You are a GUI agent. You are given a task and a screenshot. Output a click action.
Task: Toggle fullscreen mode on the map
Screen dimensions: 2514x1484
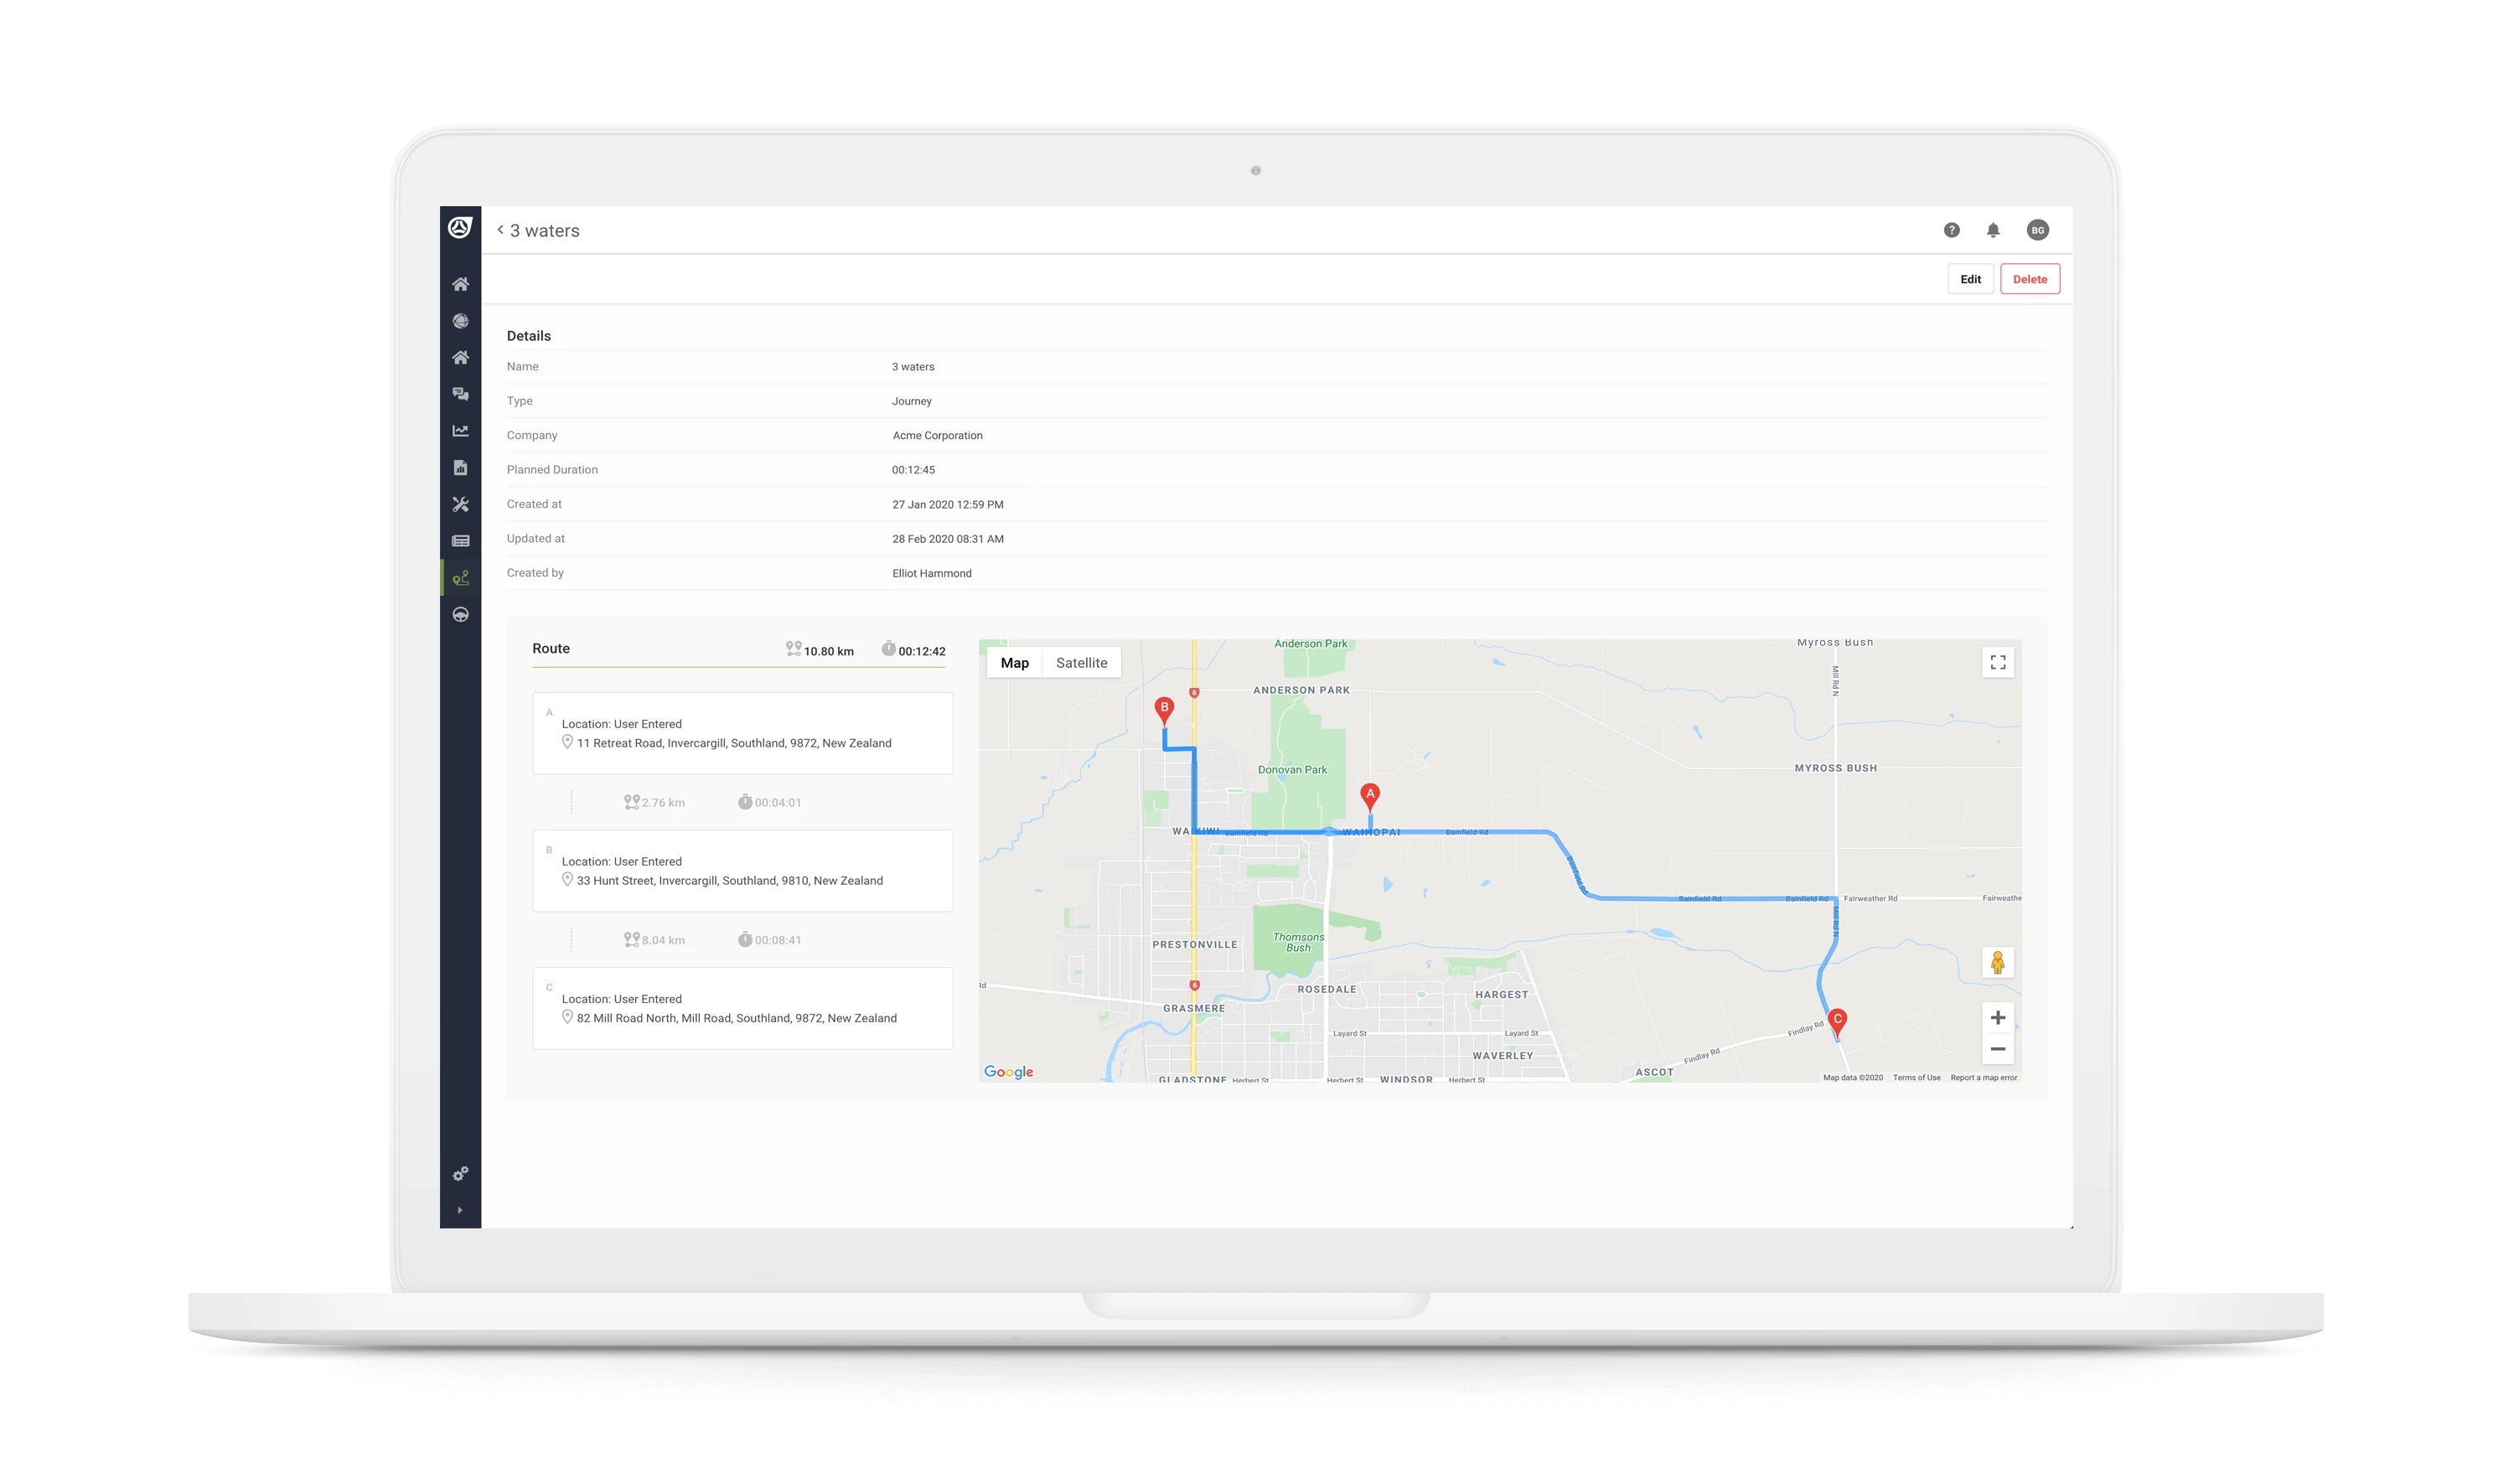1998,663
